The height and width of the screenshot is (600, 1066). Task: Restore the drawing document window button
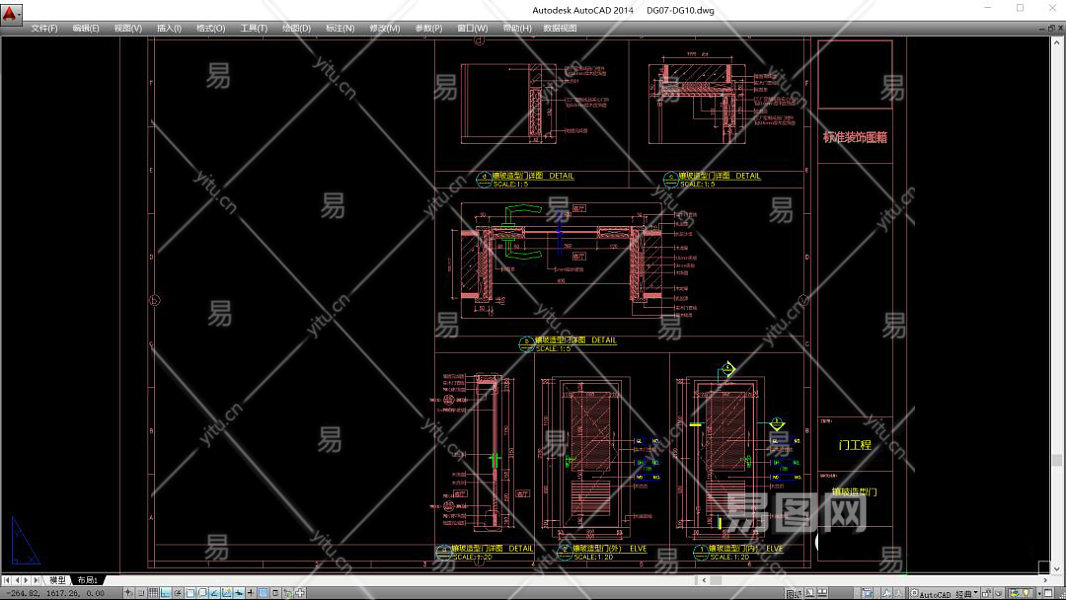click(x=1051, y=28)
